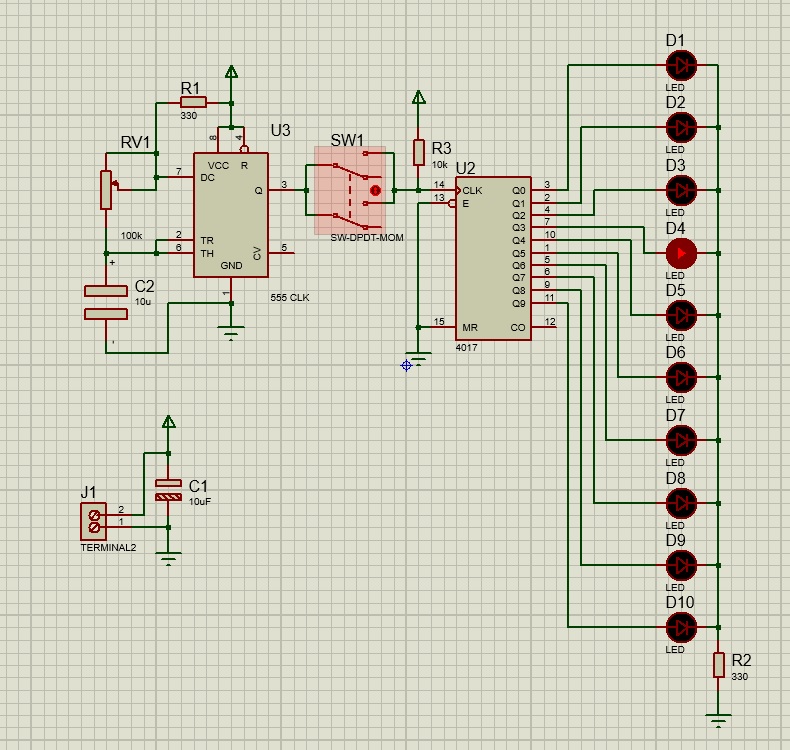790x750 pixels.
Task: Select the U3 555 timer chip
Action: (x=231, y=215)
